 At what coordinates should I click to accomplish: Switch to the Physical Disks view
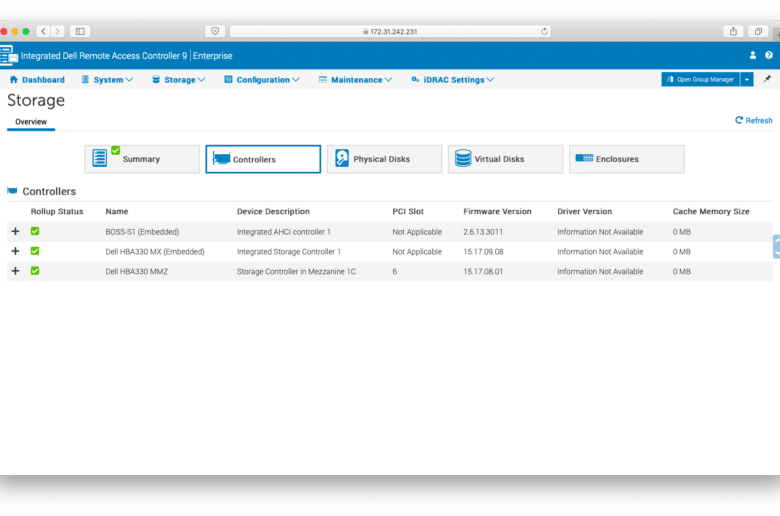(384, 159)
